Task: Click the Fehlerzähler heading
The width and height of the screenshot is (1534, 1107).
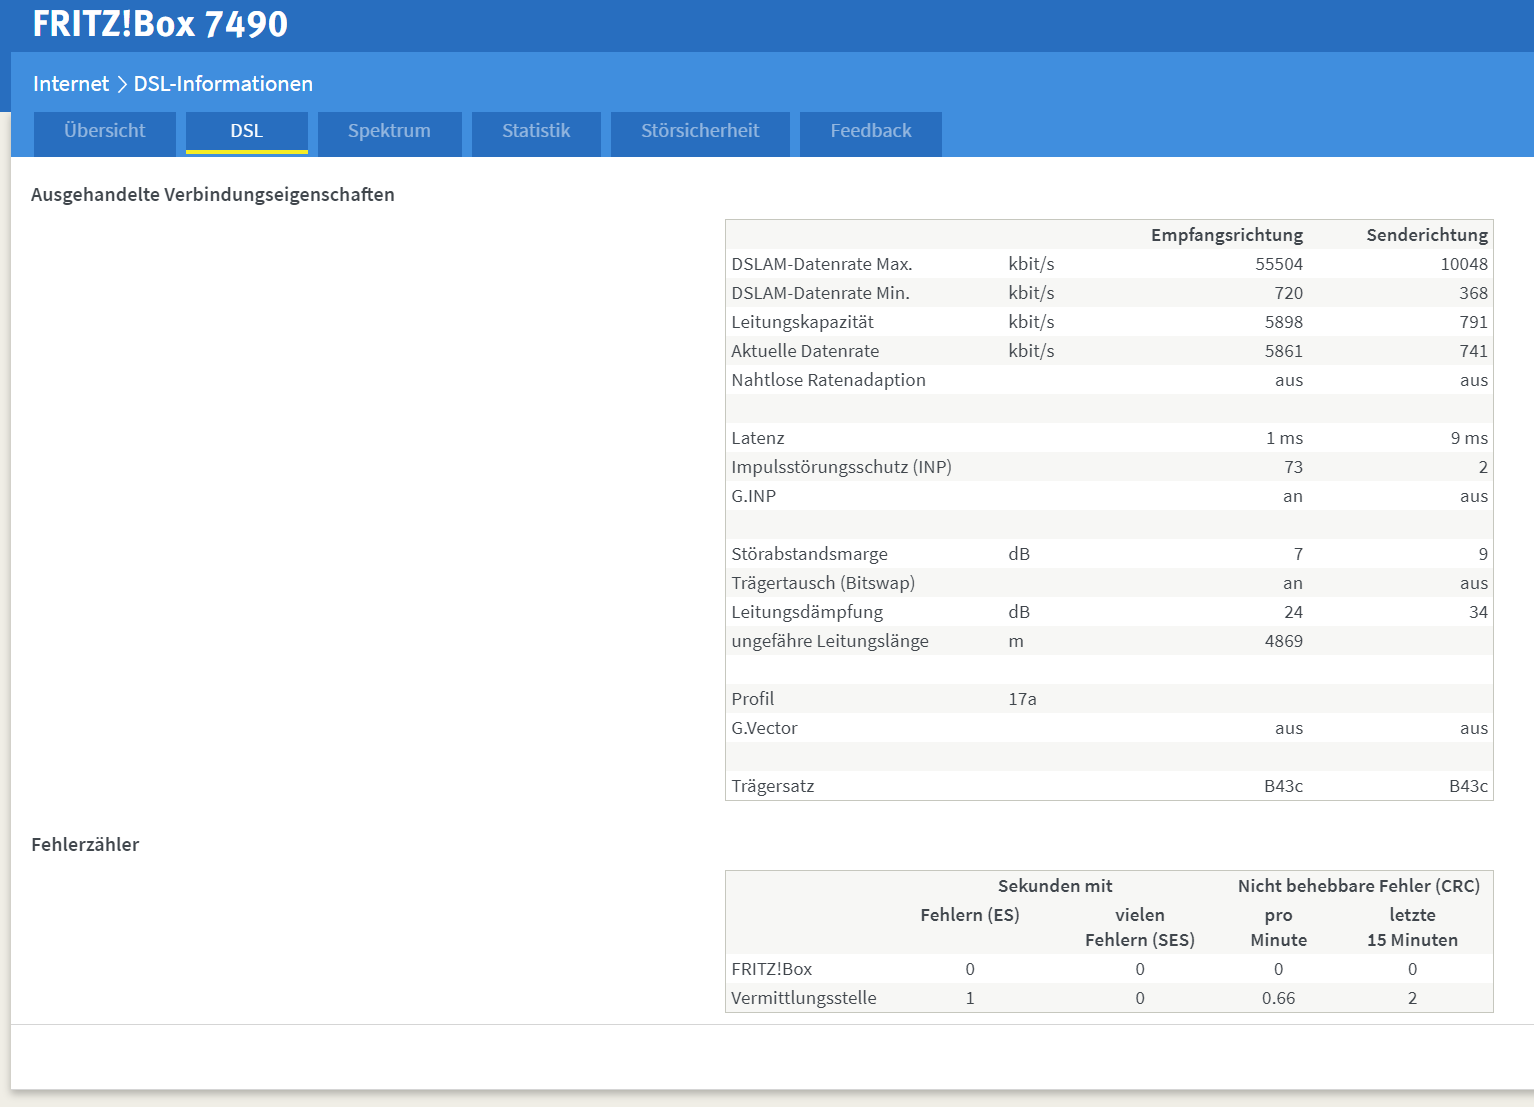Action: click(85, 845)
